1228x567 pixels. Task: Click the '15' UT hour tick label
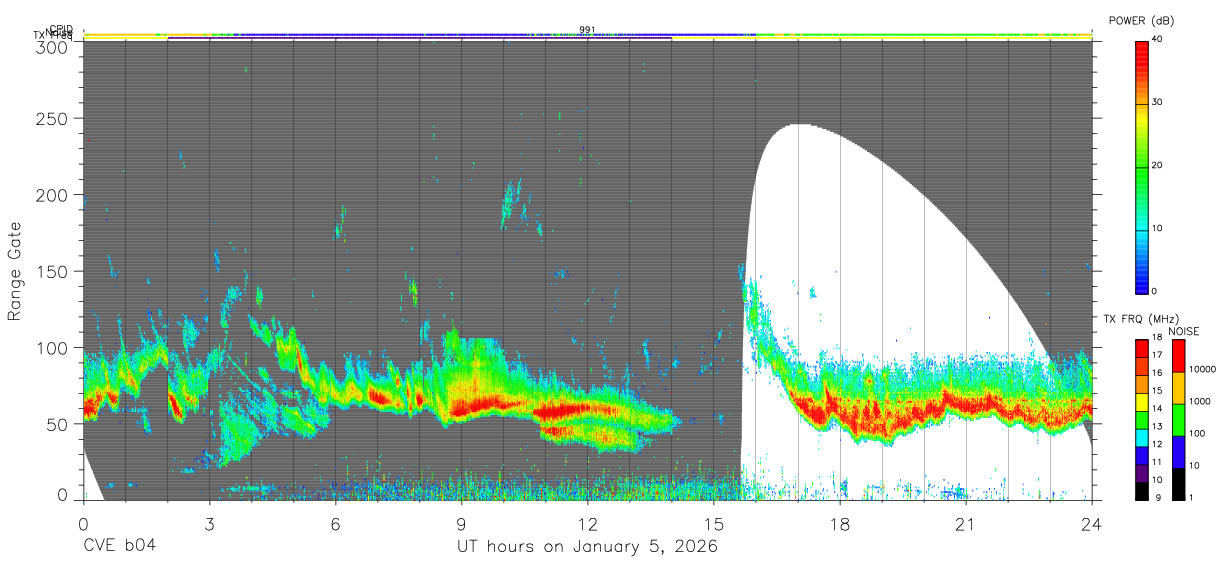click(714, 524)
